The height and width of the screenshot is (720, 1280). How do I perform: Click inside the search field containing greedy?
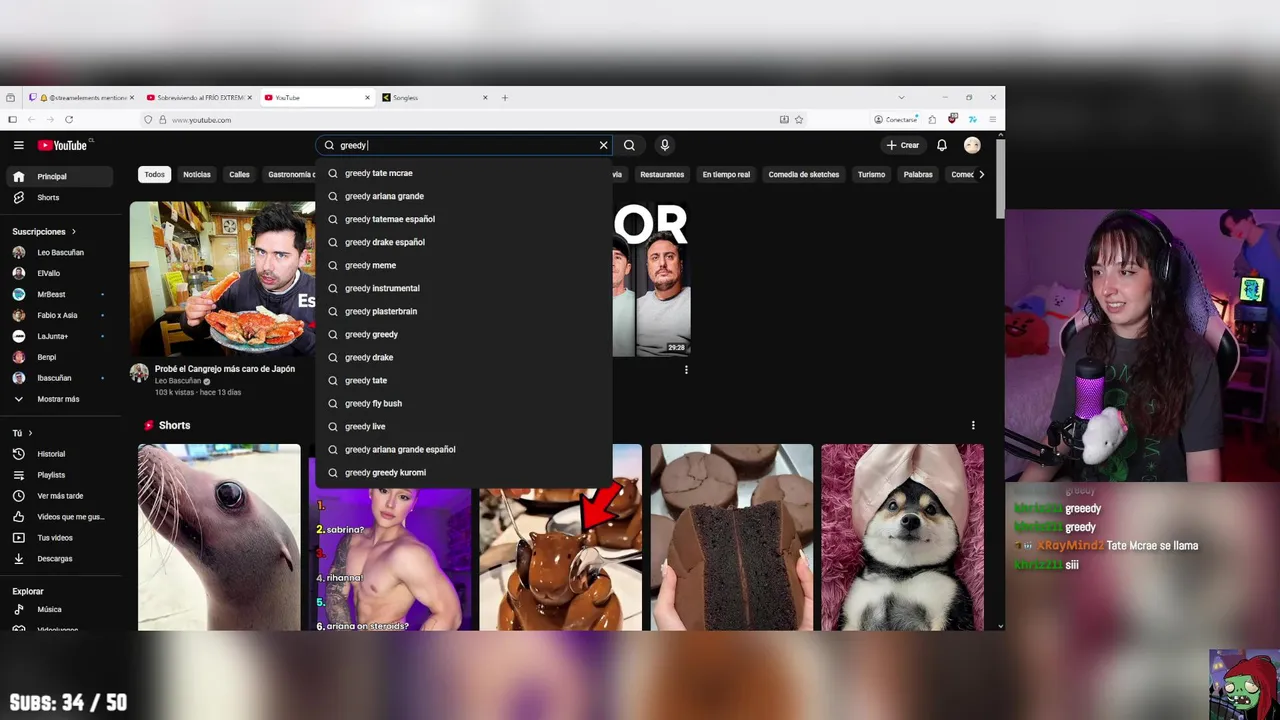coord(465,145)
